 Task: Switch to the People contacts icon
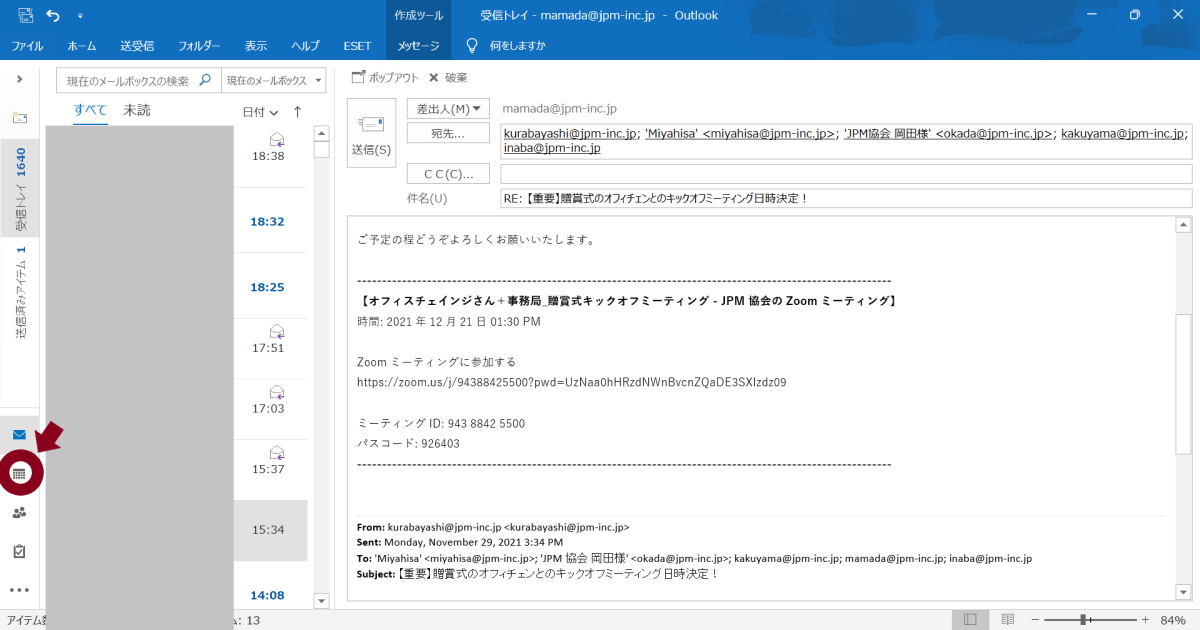coord(19,513)
